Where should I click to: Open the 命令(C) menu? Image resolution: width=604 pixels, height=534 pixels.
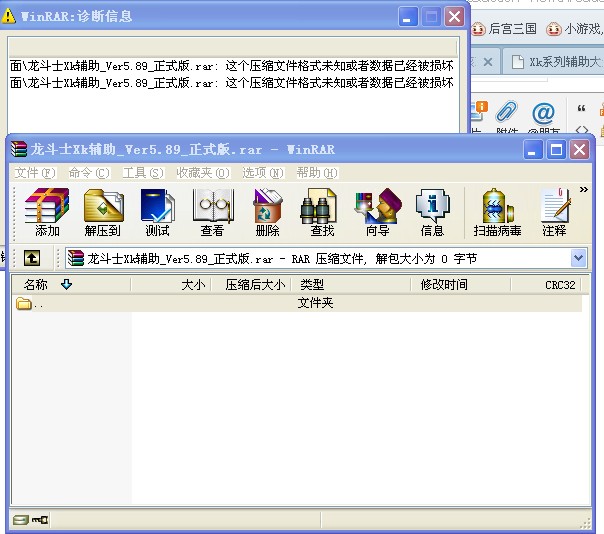coord(89,173)
